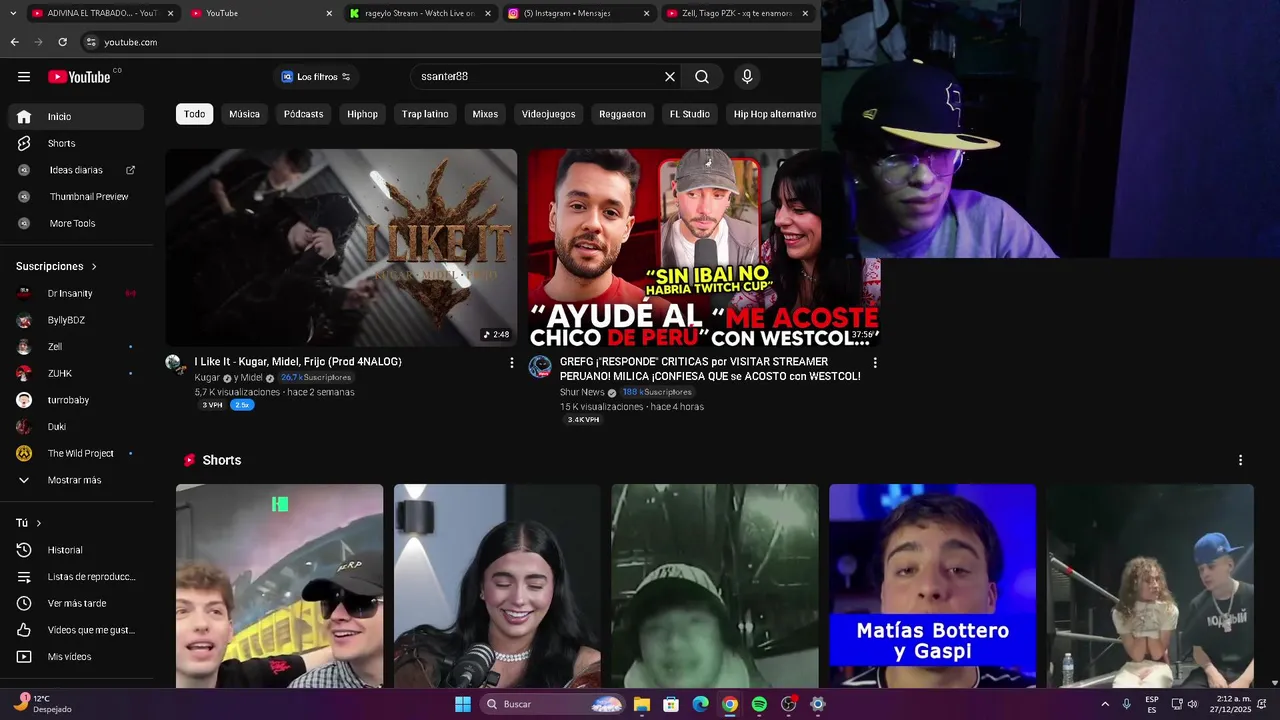The height and width of the screenshot is (720, 1280).
Task: Open Listas de reproducción
Action: coord(76,577)
